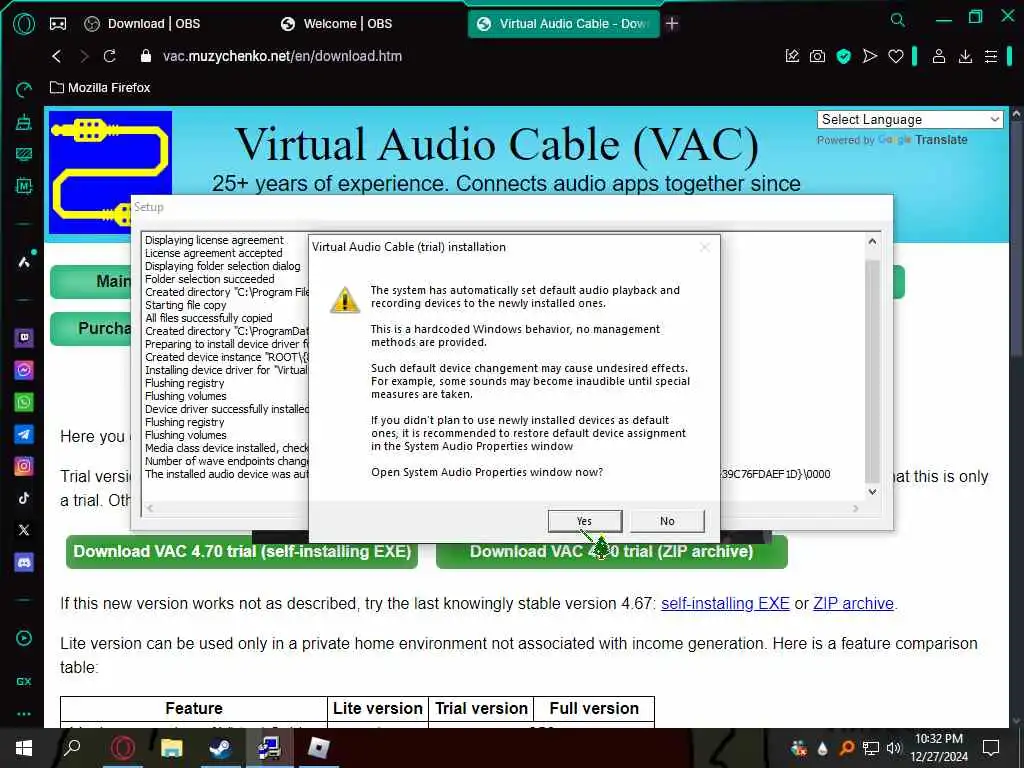Open Messenger in the sidebar

point(24,370)
